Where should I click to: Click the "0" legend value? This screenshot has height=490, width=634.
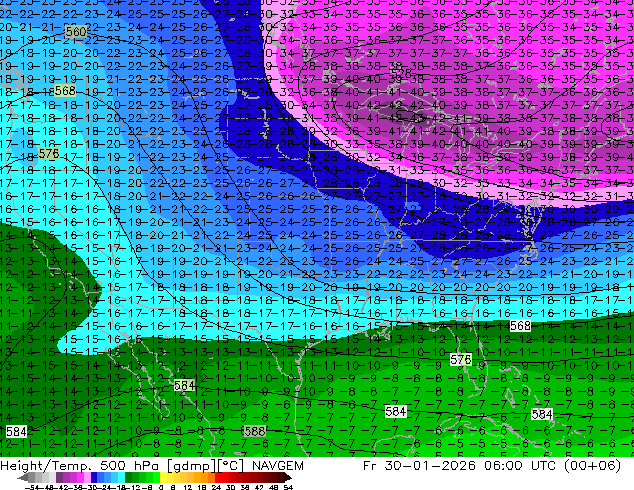coord(161,487)
